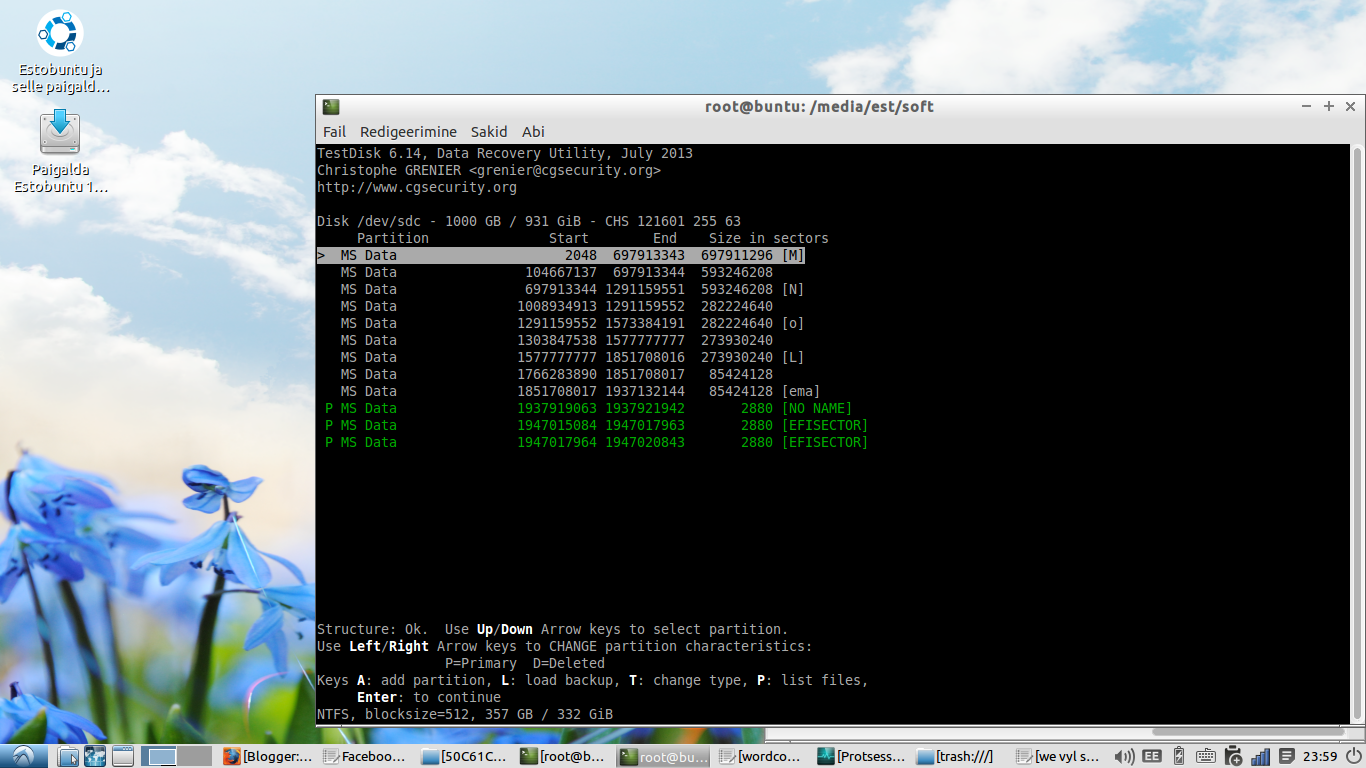Click the show desktop panel icon
Image resolution: width=1366 pixels, height=768 pixels.
pos(123,756)
